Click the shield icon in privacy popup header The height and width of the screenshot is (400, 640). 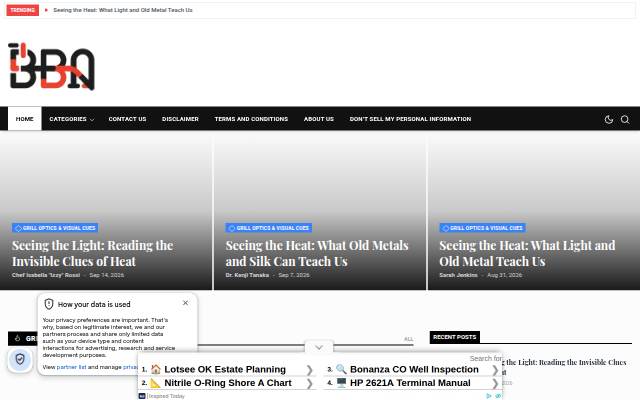point(49,304)
